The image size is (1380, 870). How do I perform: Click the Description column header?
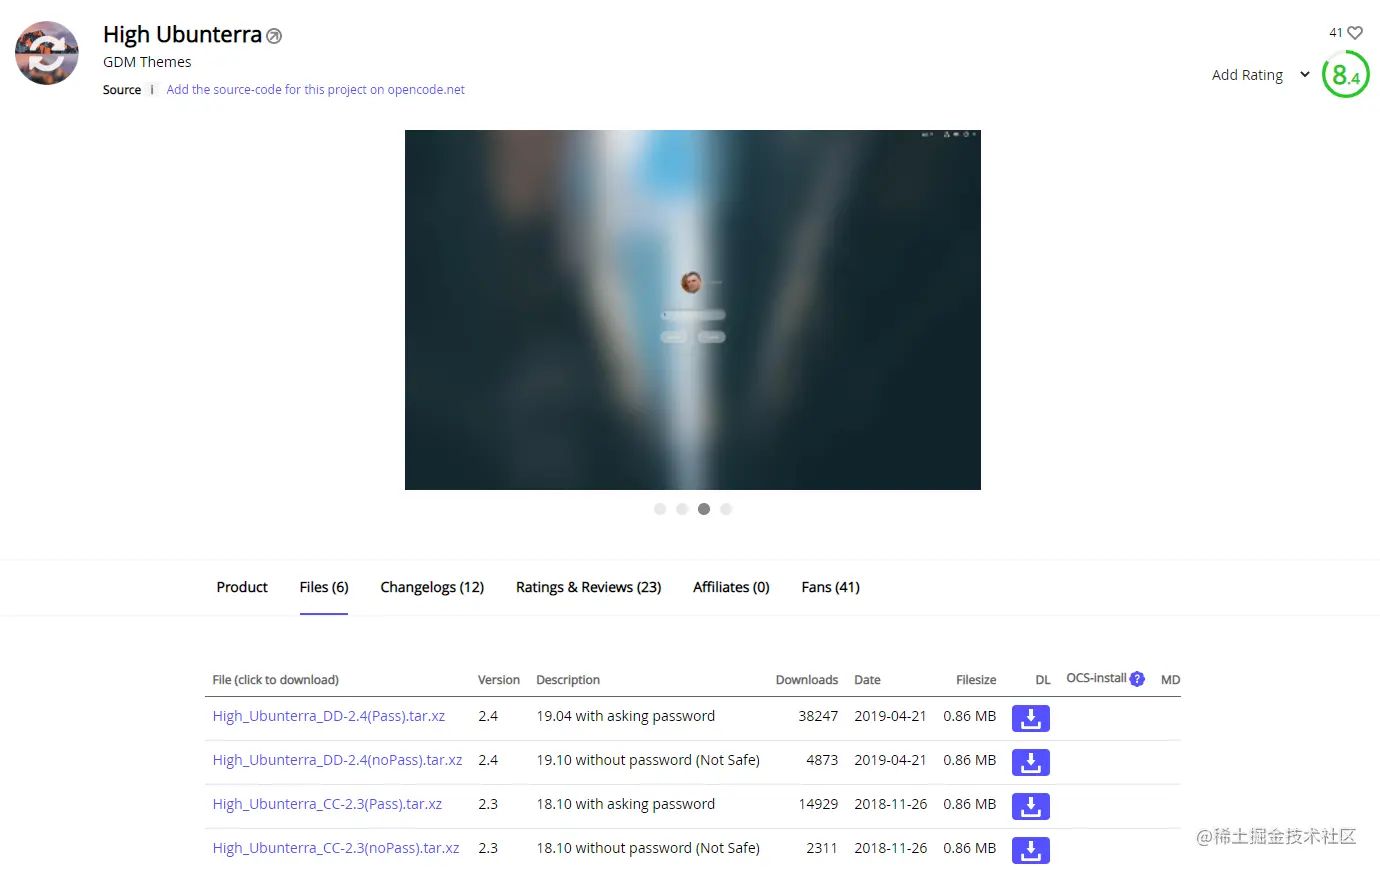pos(568,680)
